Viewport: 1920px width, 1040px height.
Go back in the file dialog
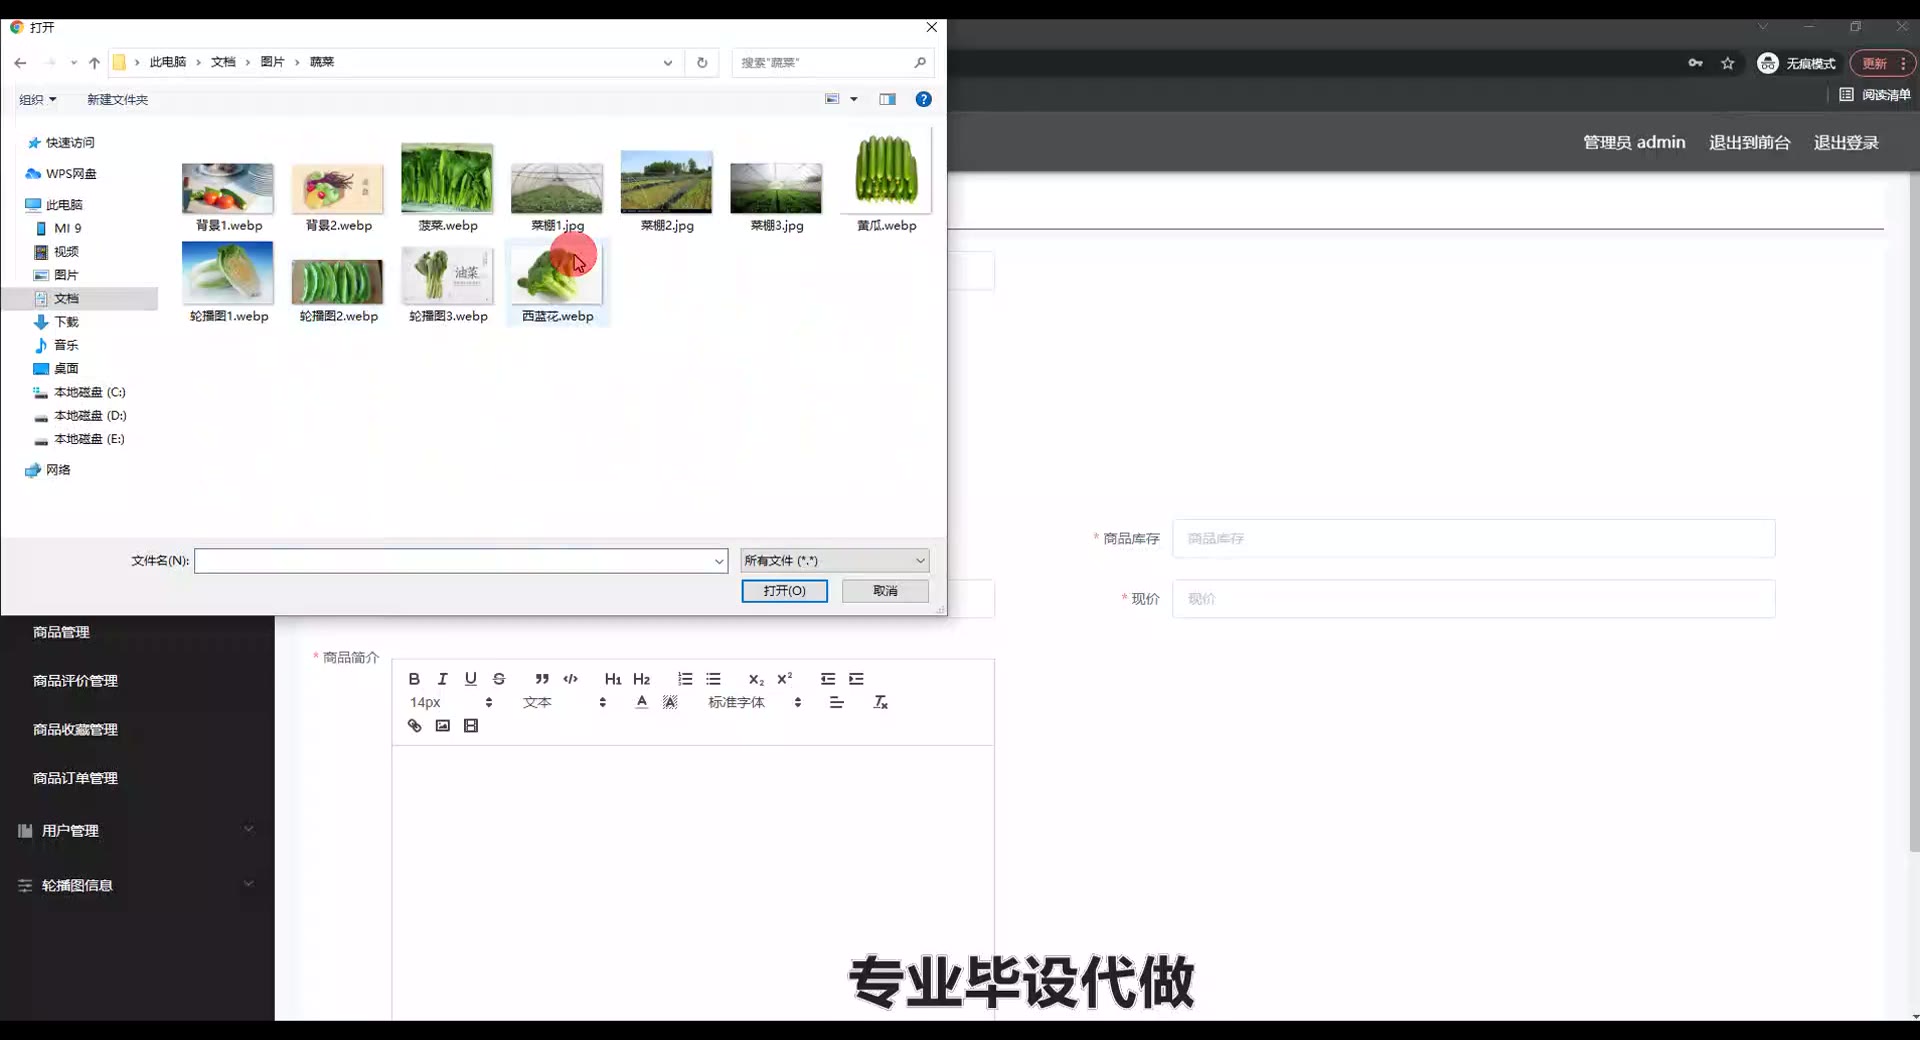[20, 62]
